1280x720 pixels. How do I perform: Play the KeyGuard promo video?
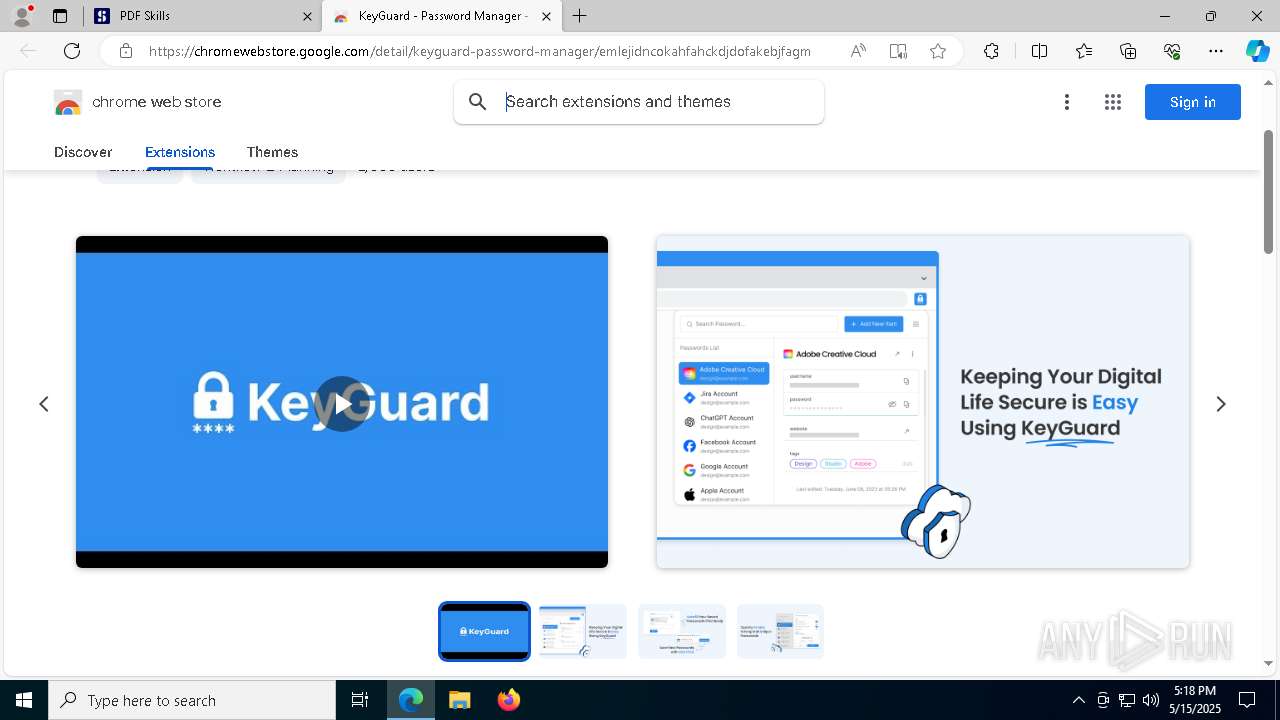click(342, 404)
